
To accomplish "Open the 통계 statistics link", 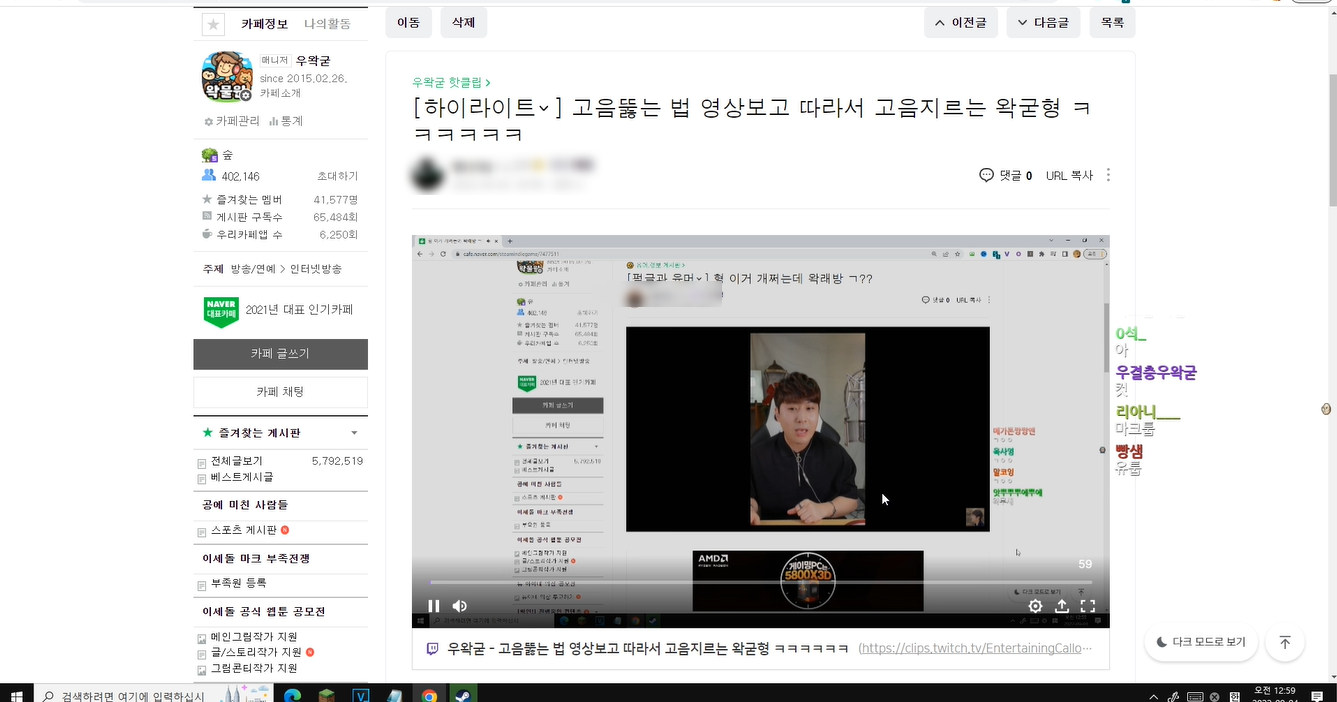I will (286, 121).
